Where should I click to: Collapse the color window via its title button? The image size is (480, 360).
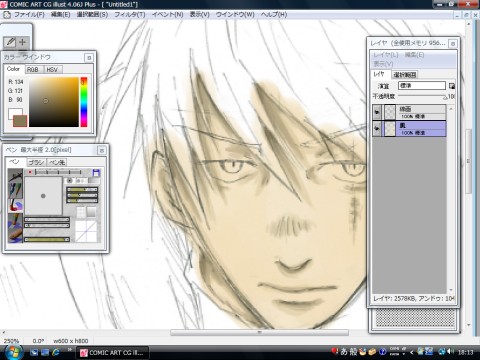[89, 58]
